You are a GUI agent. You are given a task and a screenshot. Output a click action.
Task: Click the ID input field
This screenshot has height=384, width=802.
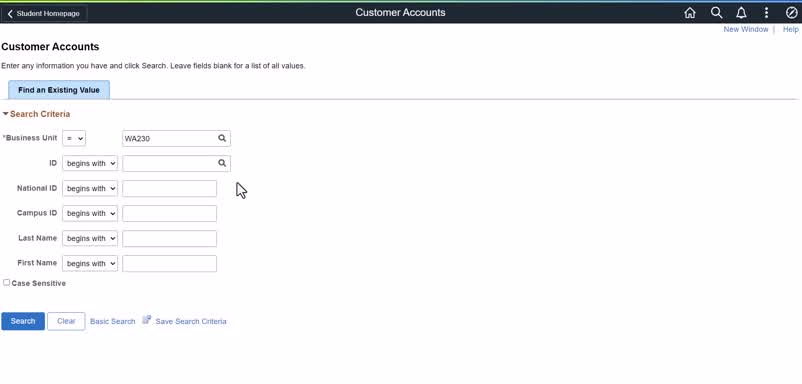pyautogui.click(x=169, y=164)
